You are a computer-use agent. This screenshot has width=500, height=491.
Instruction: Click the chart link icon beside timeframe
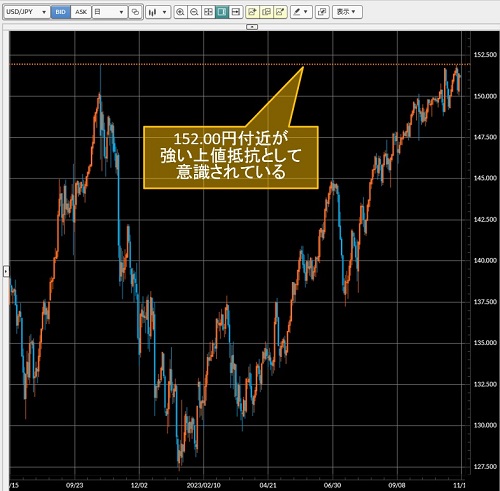click(x=135, y=12)
